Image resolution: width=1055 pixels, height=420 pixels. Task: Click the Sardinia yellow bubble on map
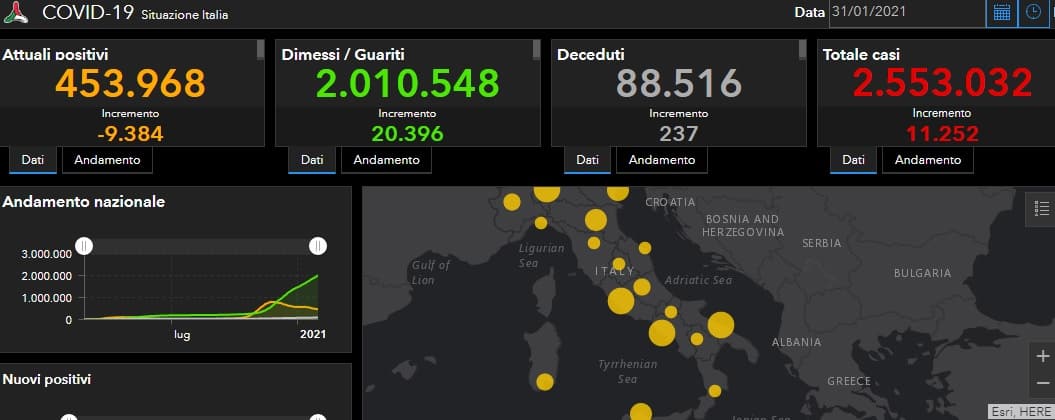[545, 382]
